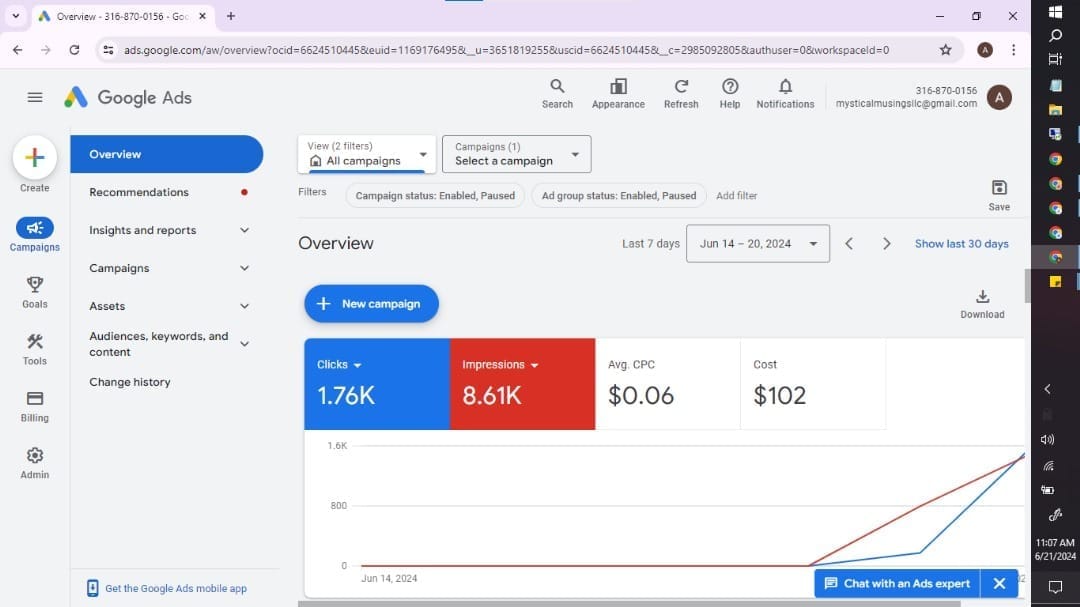Screen dimensions: 1080x607
Task: Open the Admin gear icon
Action: (x=34, y=463)
